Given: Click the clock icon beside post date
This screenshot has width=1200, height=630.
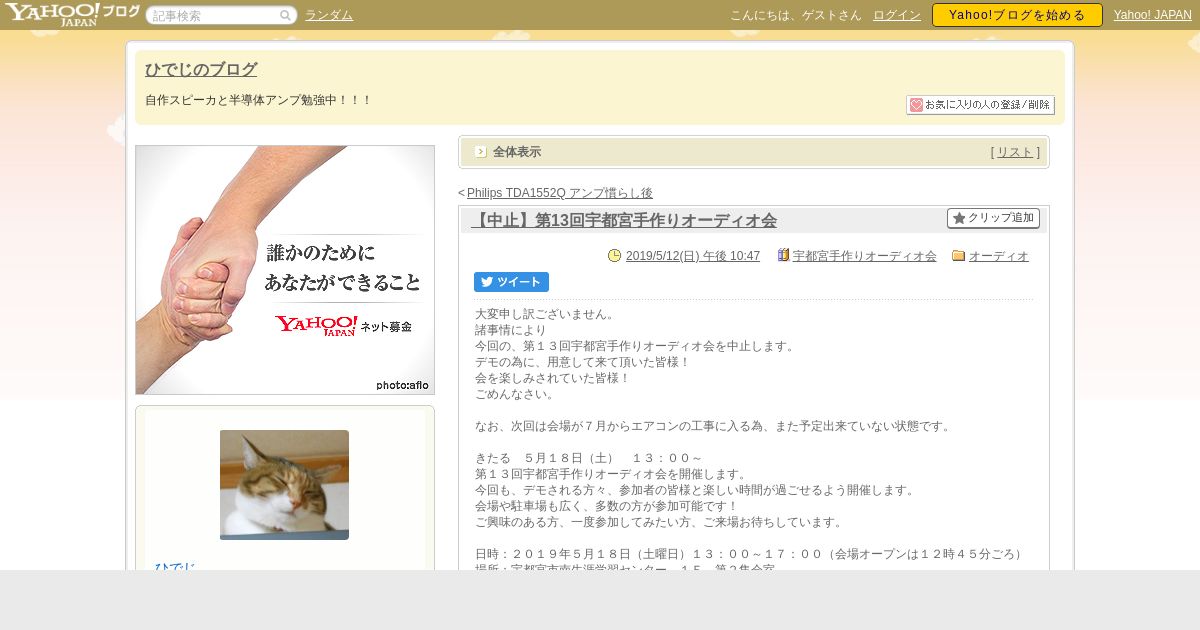Looking at the screenshot, I should coord(614,256).
